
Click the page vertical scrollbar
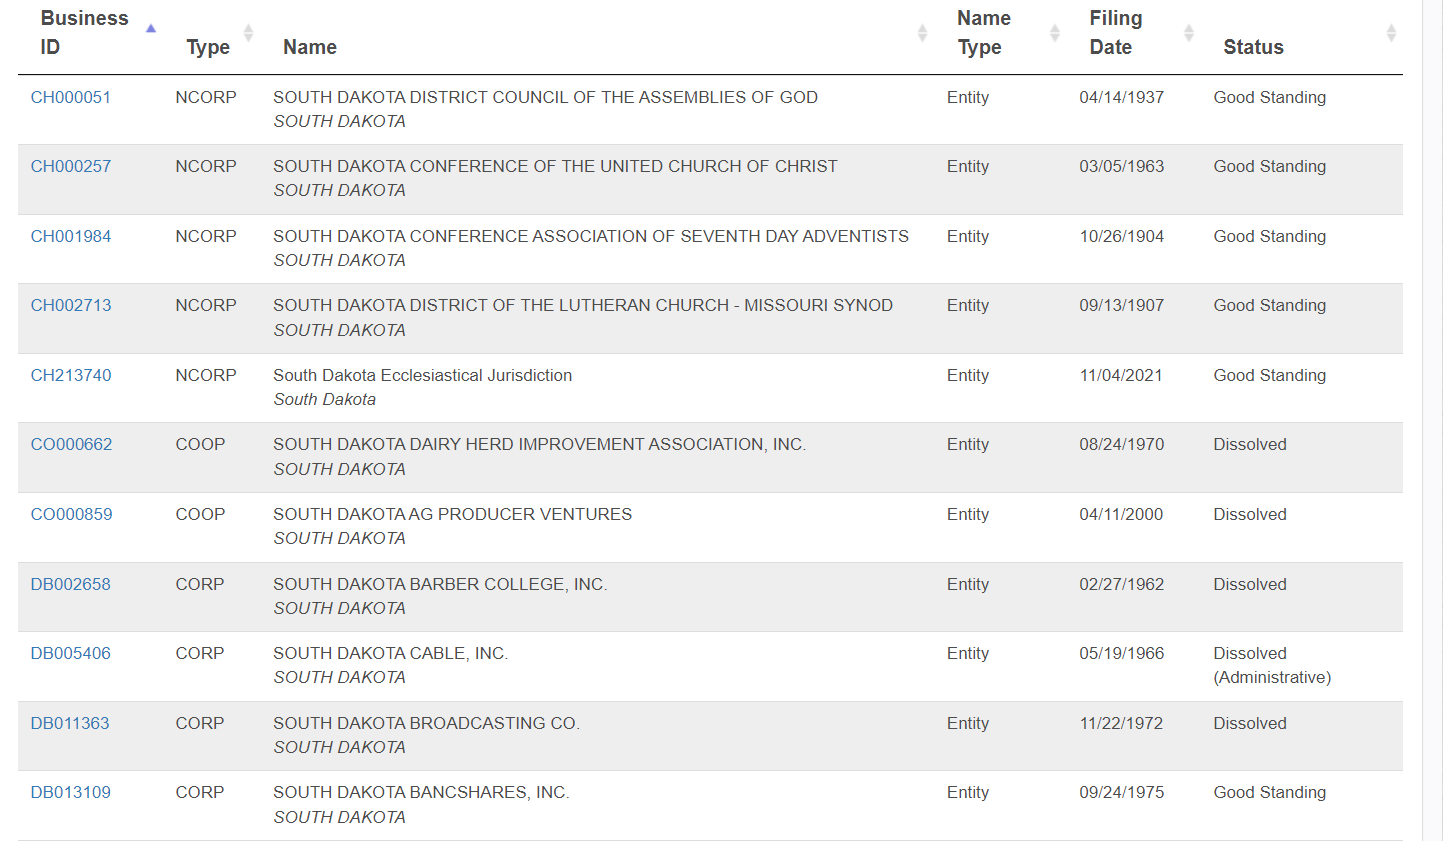click(1432, 420)
